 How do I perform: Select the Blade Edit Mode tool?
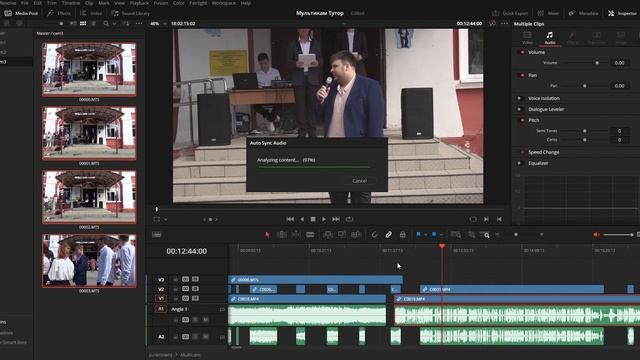(x=310, y=235)
